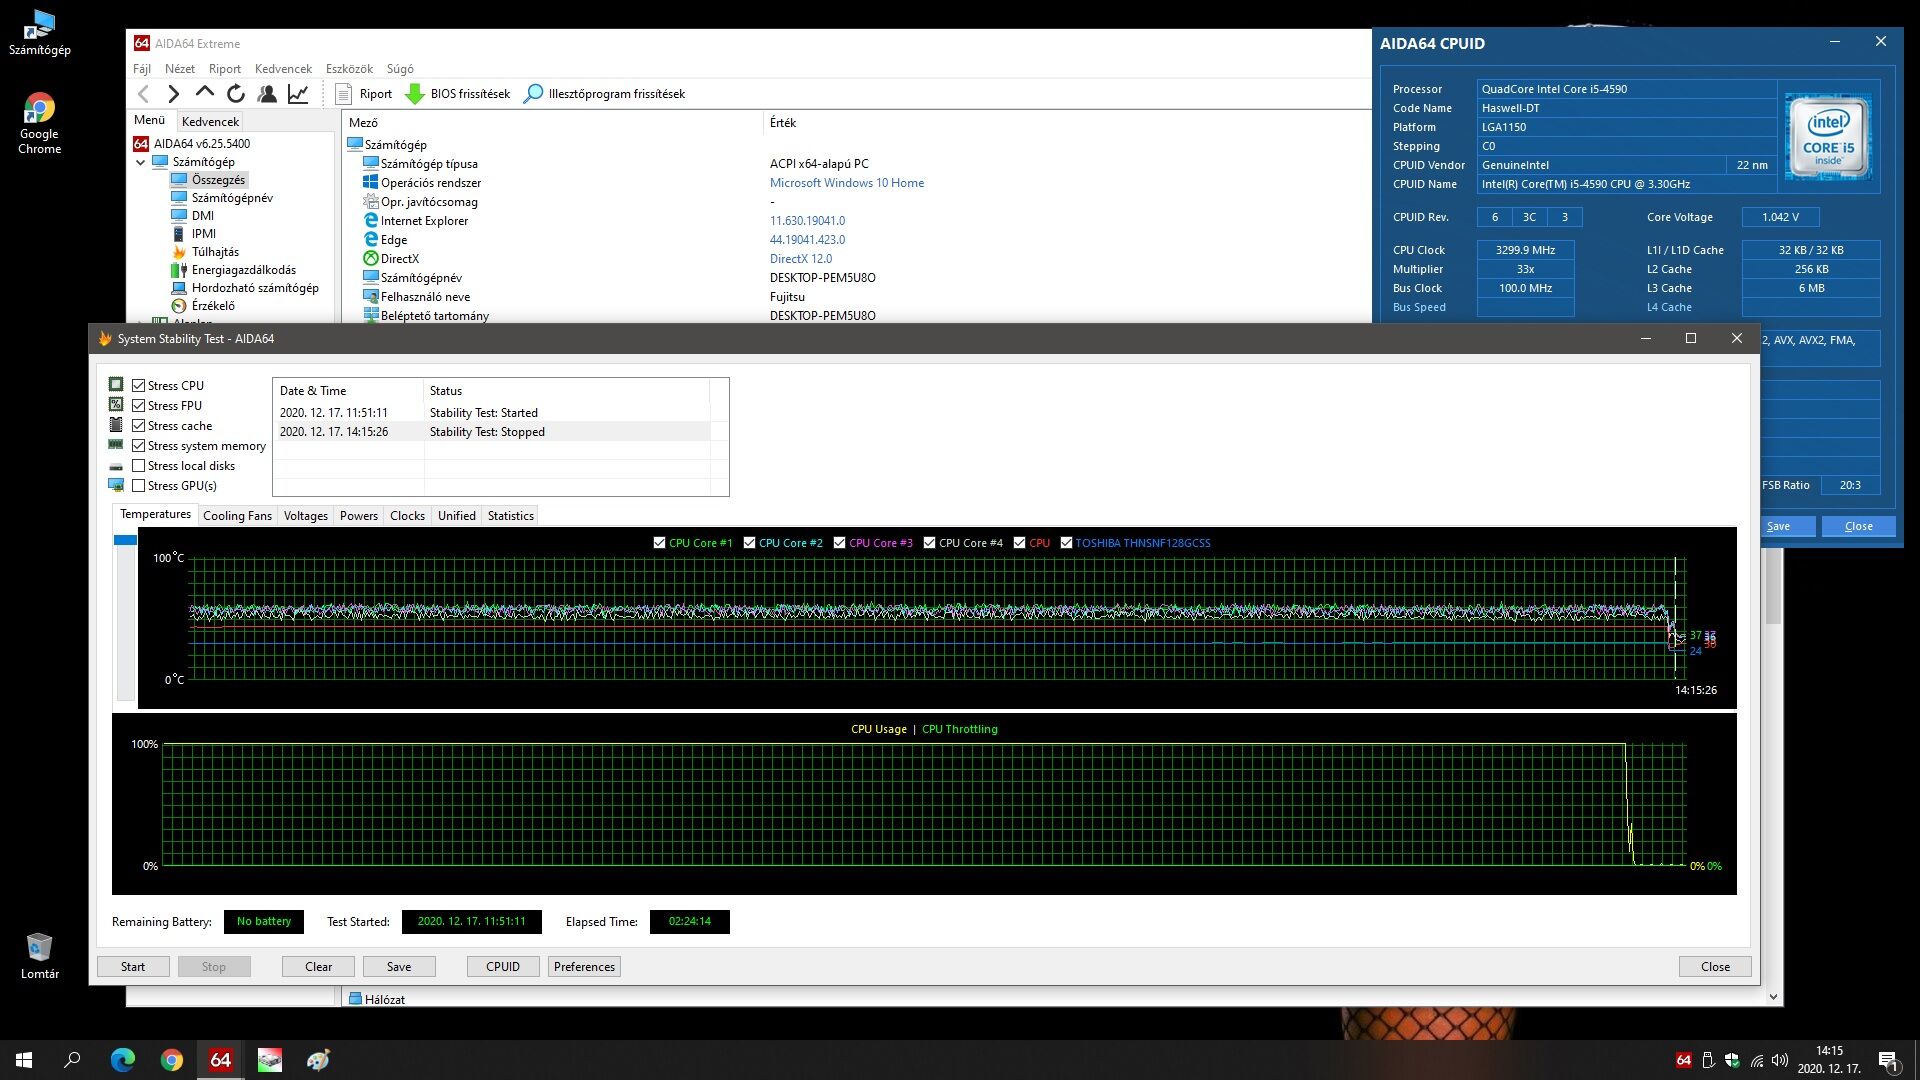
Task: Click the Up level arrow icon
Action: point(205,93)
